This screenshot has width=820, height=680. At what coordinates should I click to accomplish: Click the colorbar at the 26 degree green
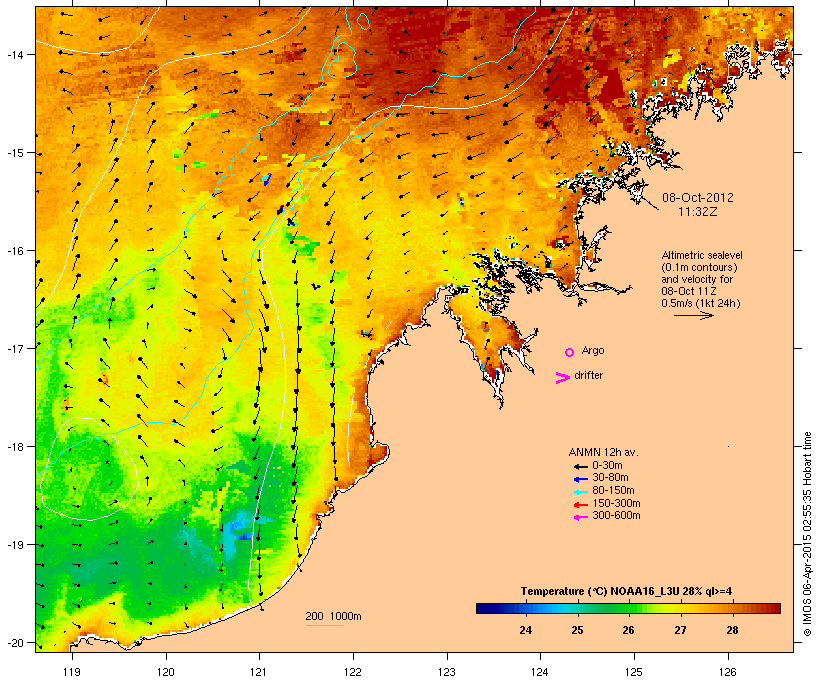pyautogui.click(x=629, y=608)
